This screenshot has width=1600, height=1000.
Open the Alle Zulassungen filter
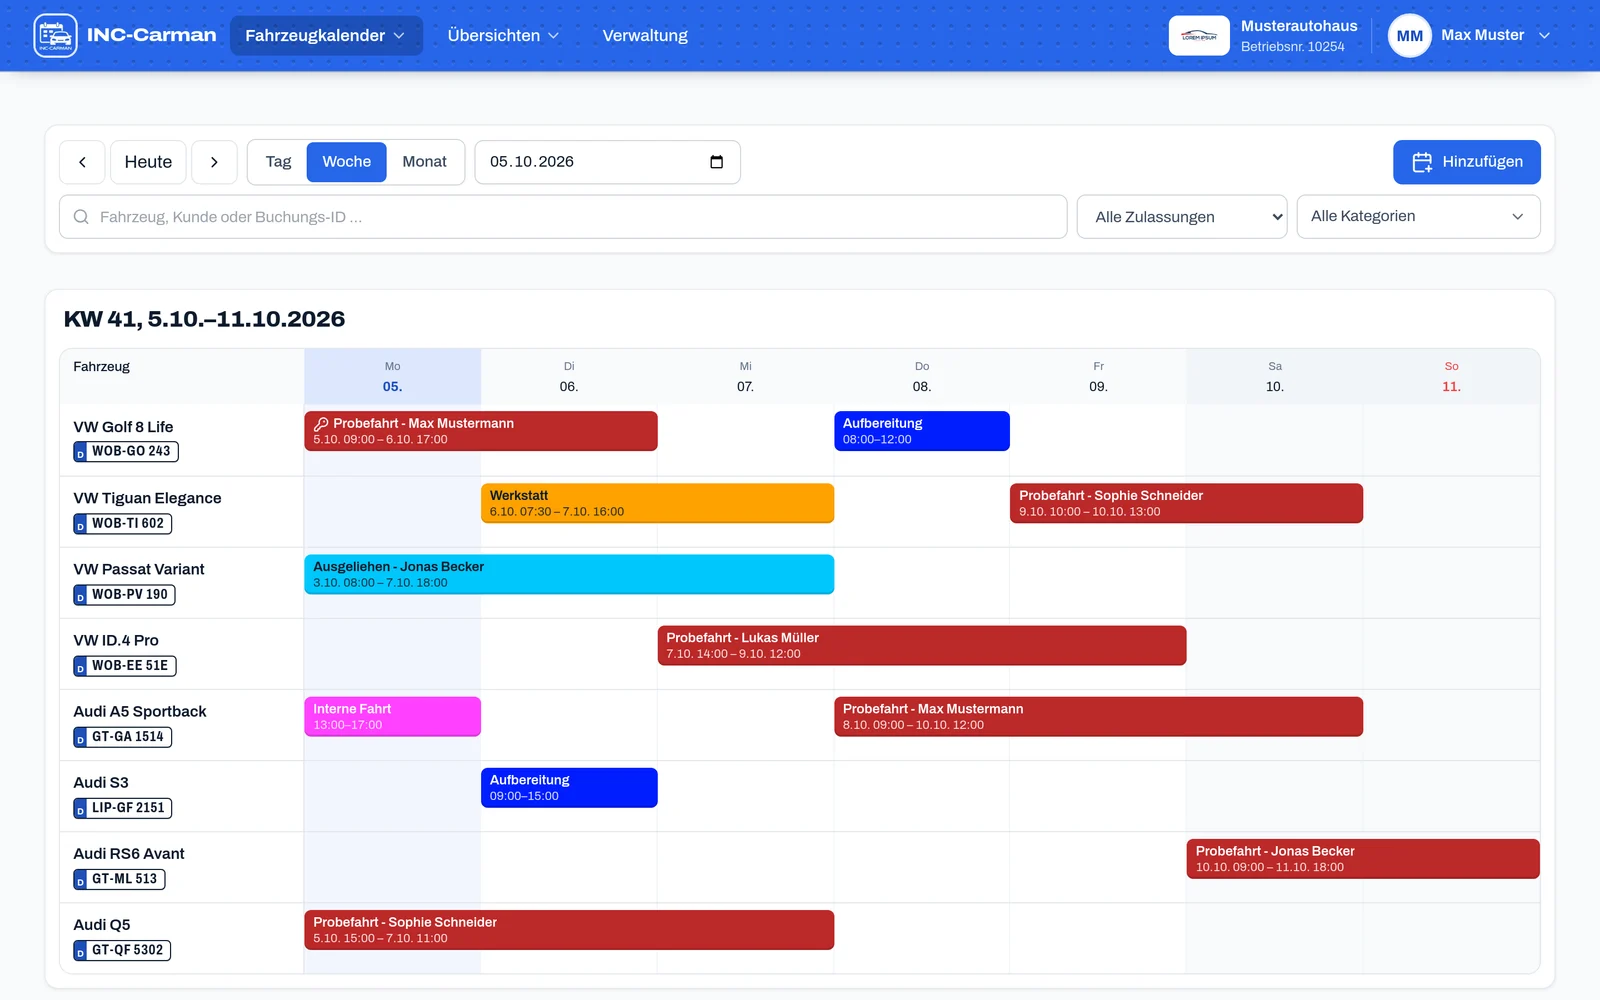click(x=1182, y=217)
